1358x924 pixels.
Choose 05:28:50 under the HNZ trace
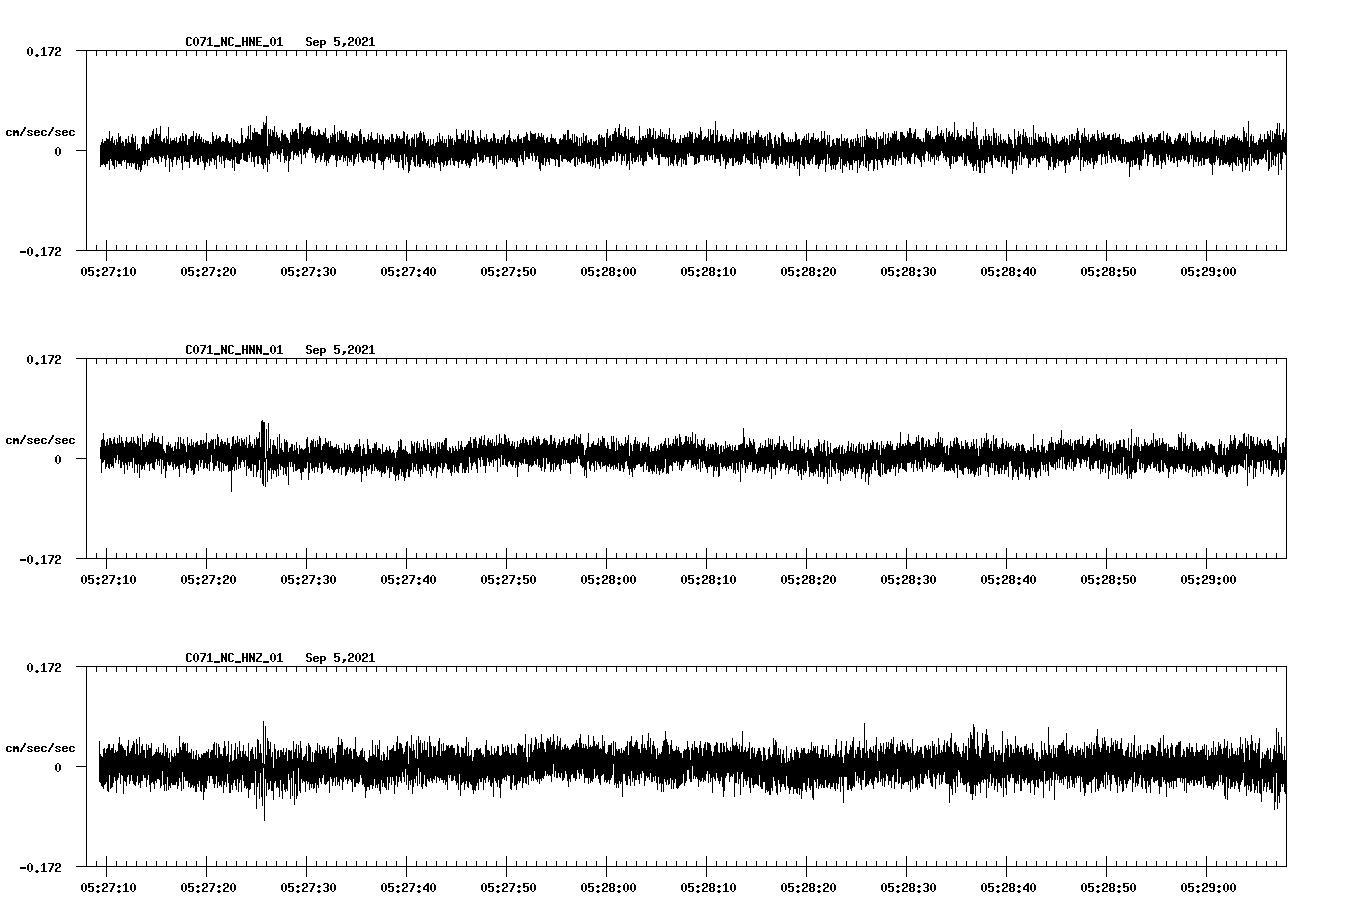click(x=1109, y=888)
